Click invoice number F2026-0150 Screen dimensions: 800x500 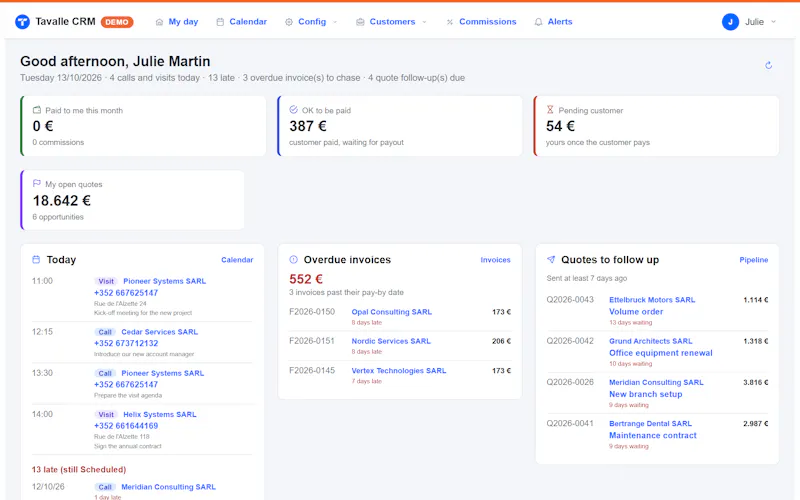pyautogui.click(x=312, y=312)
